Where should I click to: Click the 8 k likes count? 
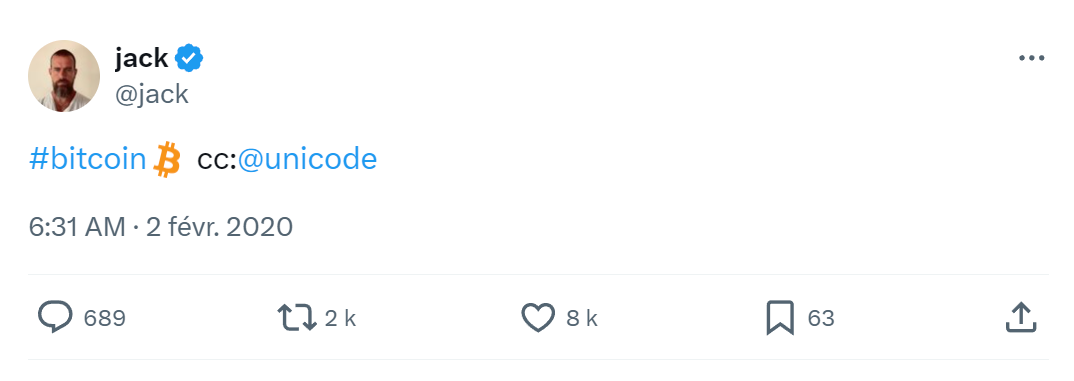pyautogui.click(x=582, y=319)
